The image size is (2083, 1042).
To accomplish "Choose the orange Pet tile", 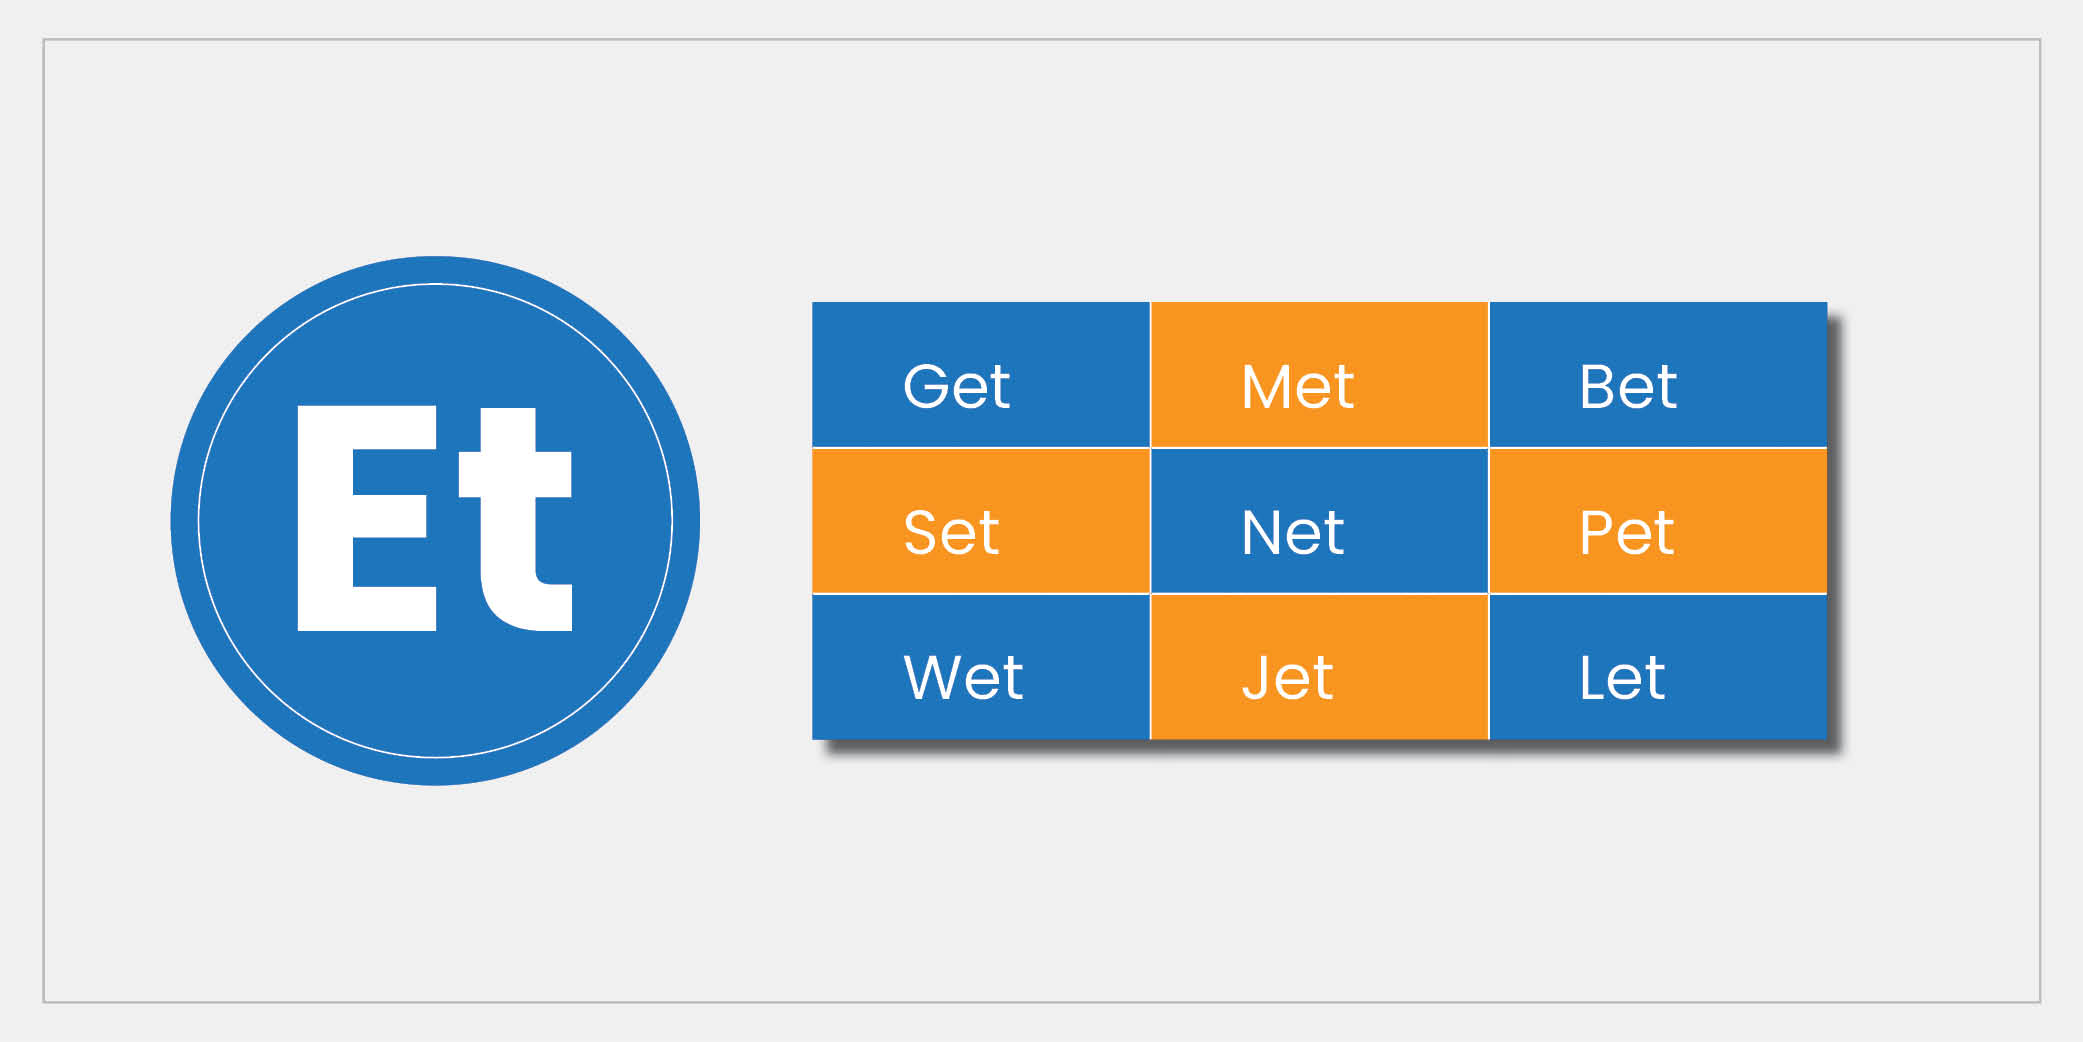I will [1657, 520].
